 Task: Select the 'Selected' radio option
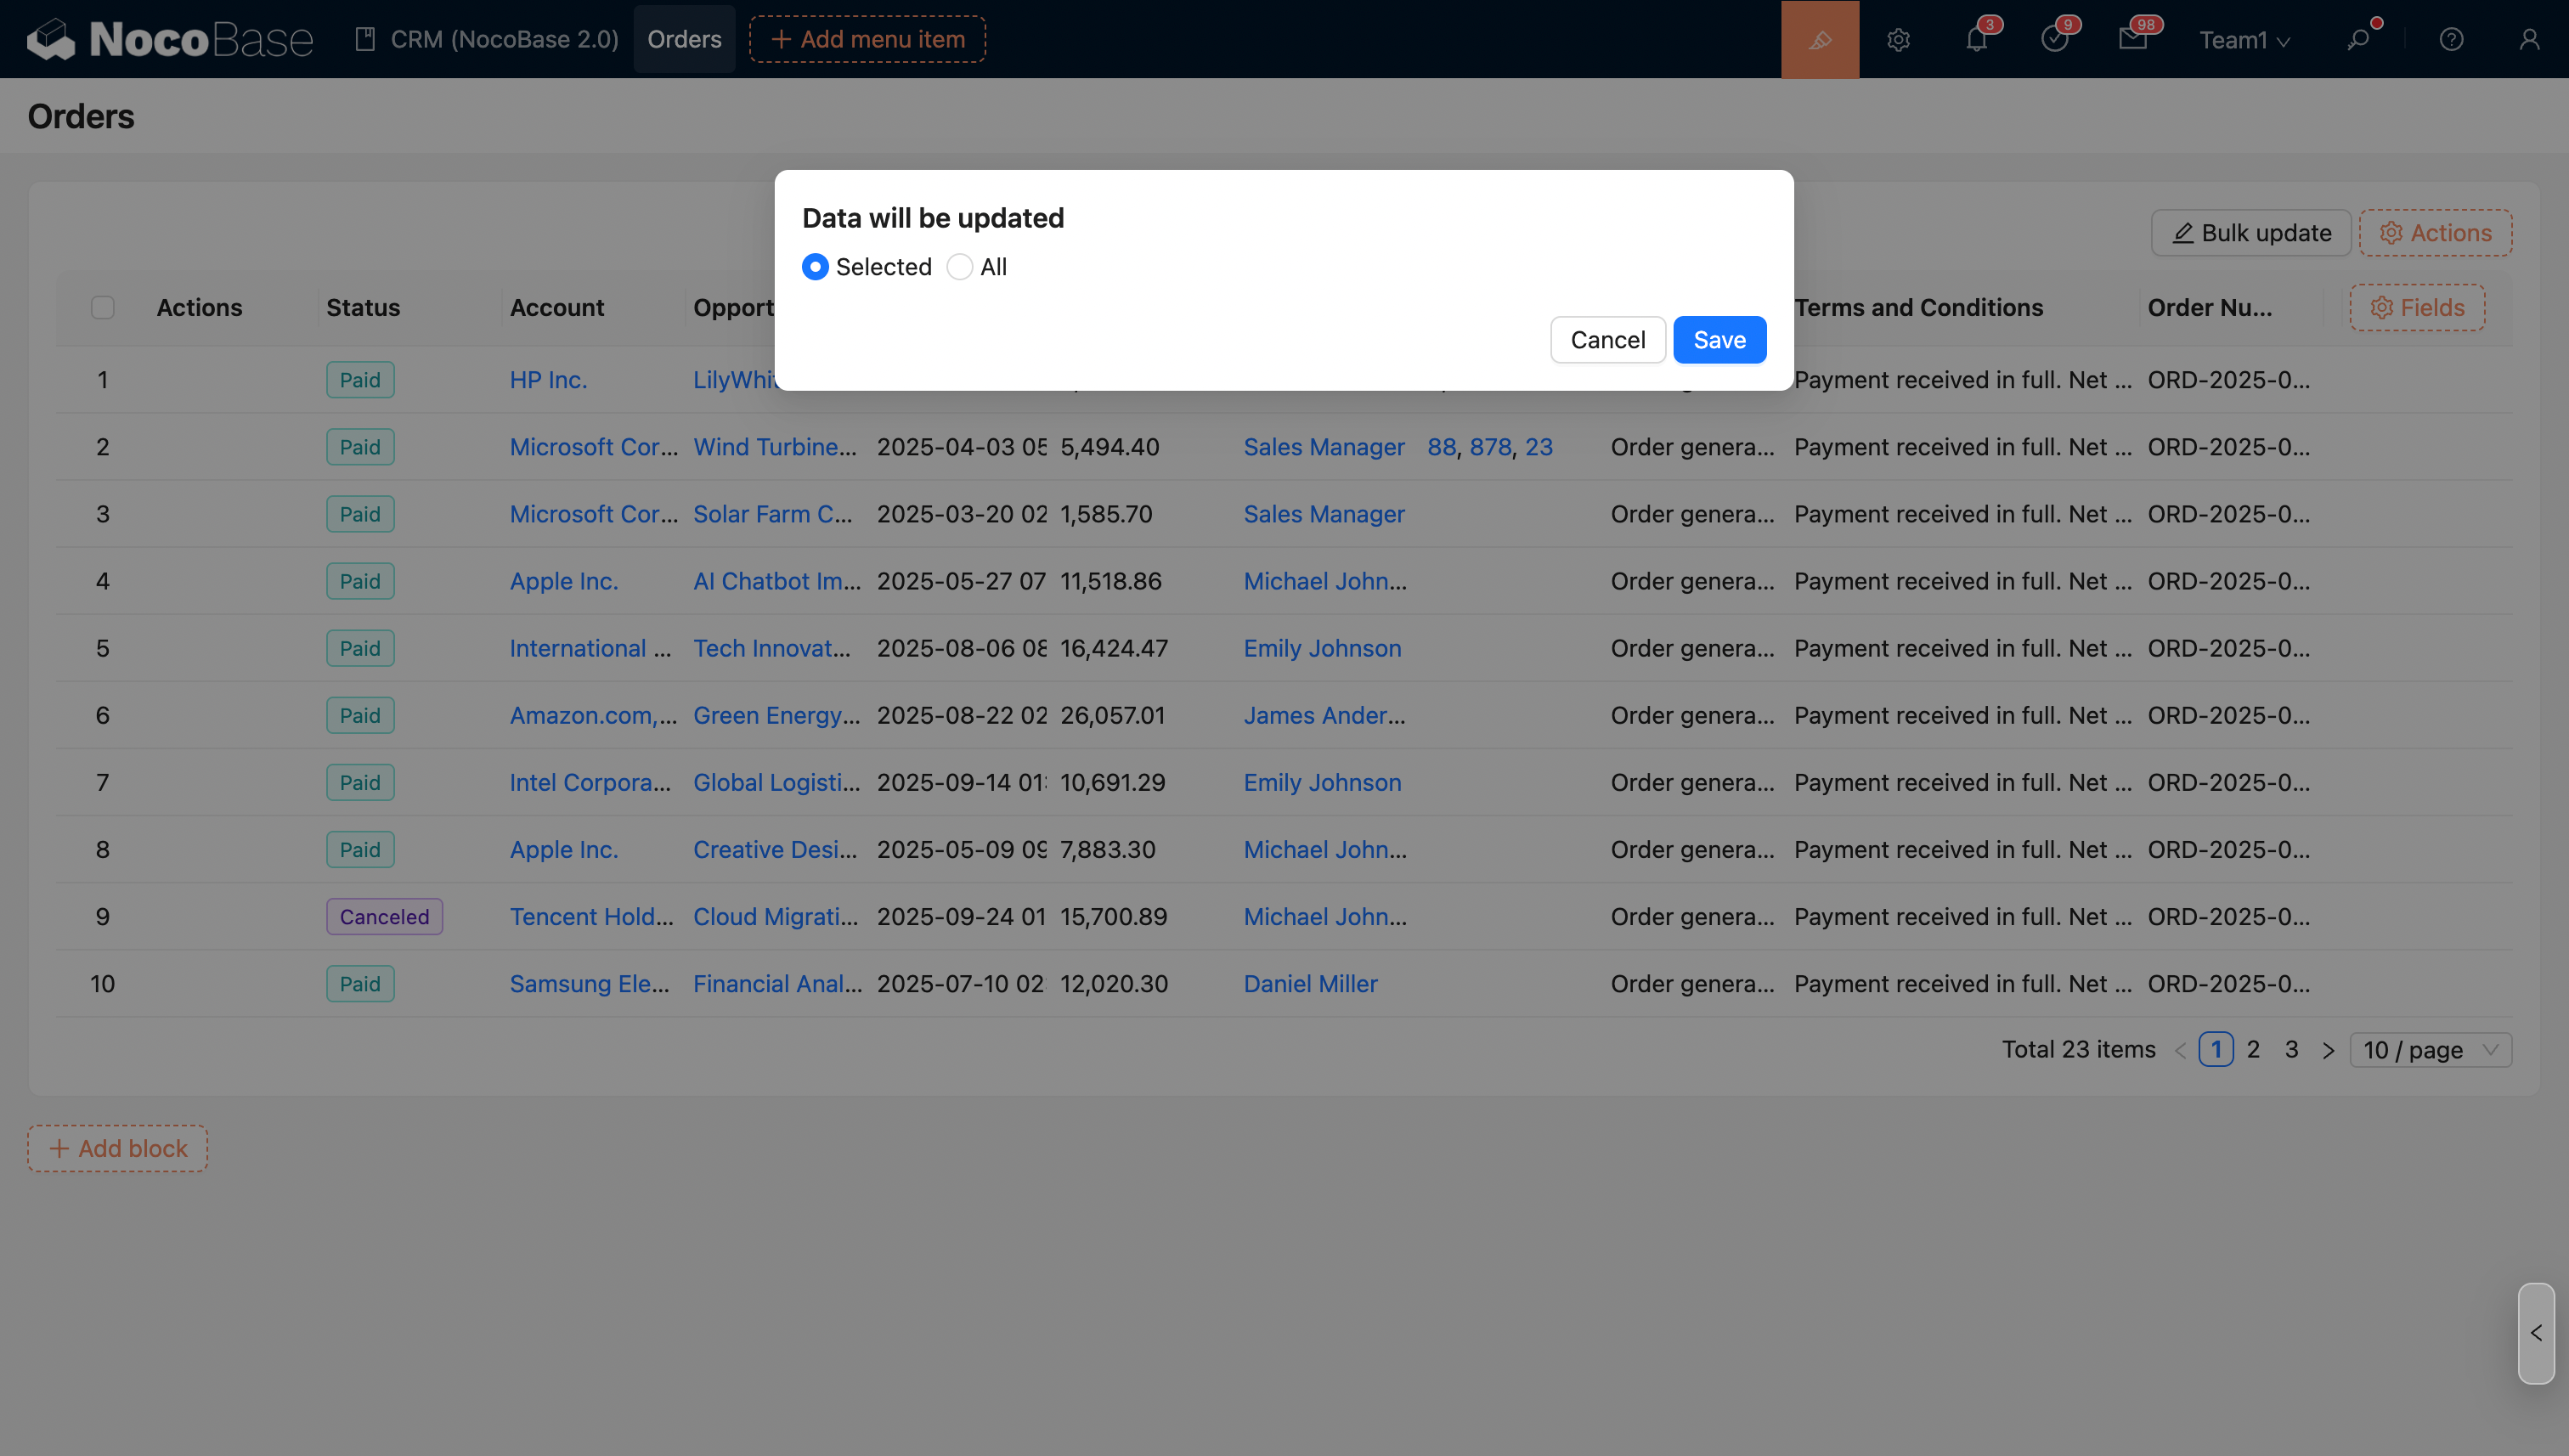coord(815,267)
